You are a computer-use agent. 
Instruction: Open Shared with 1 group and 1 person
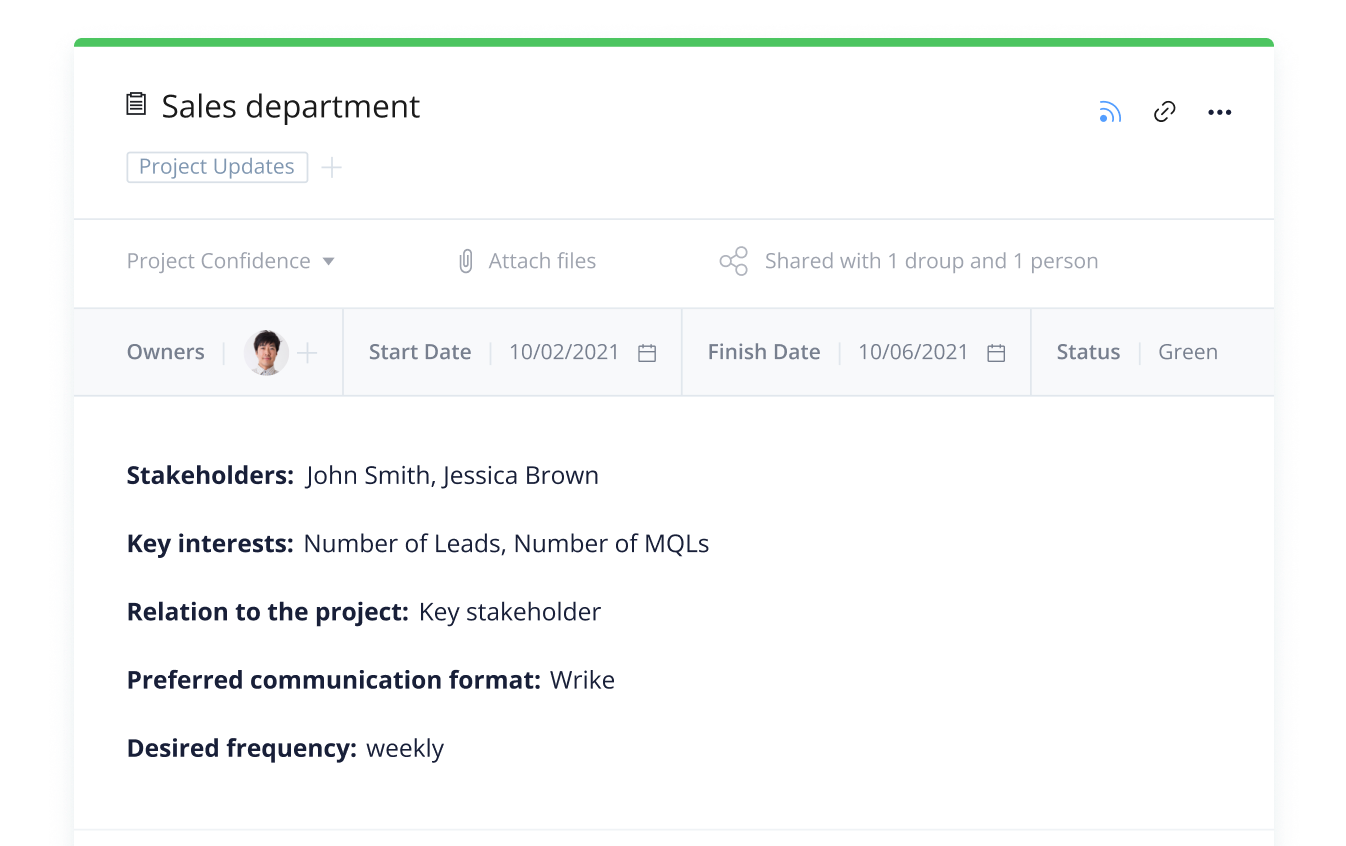pyautogui.click(x=931, y=261)
